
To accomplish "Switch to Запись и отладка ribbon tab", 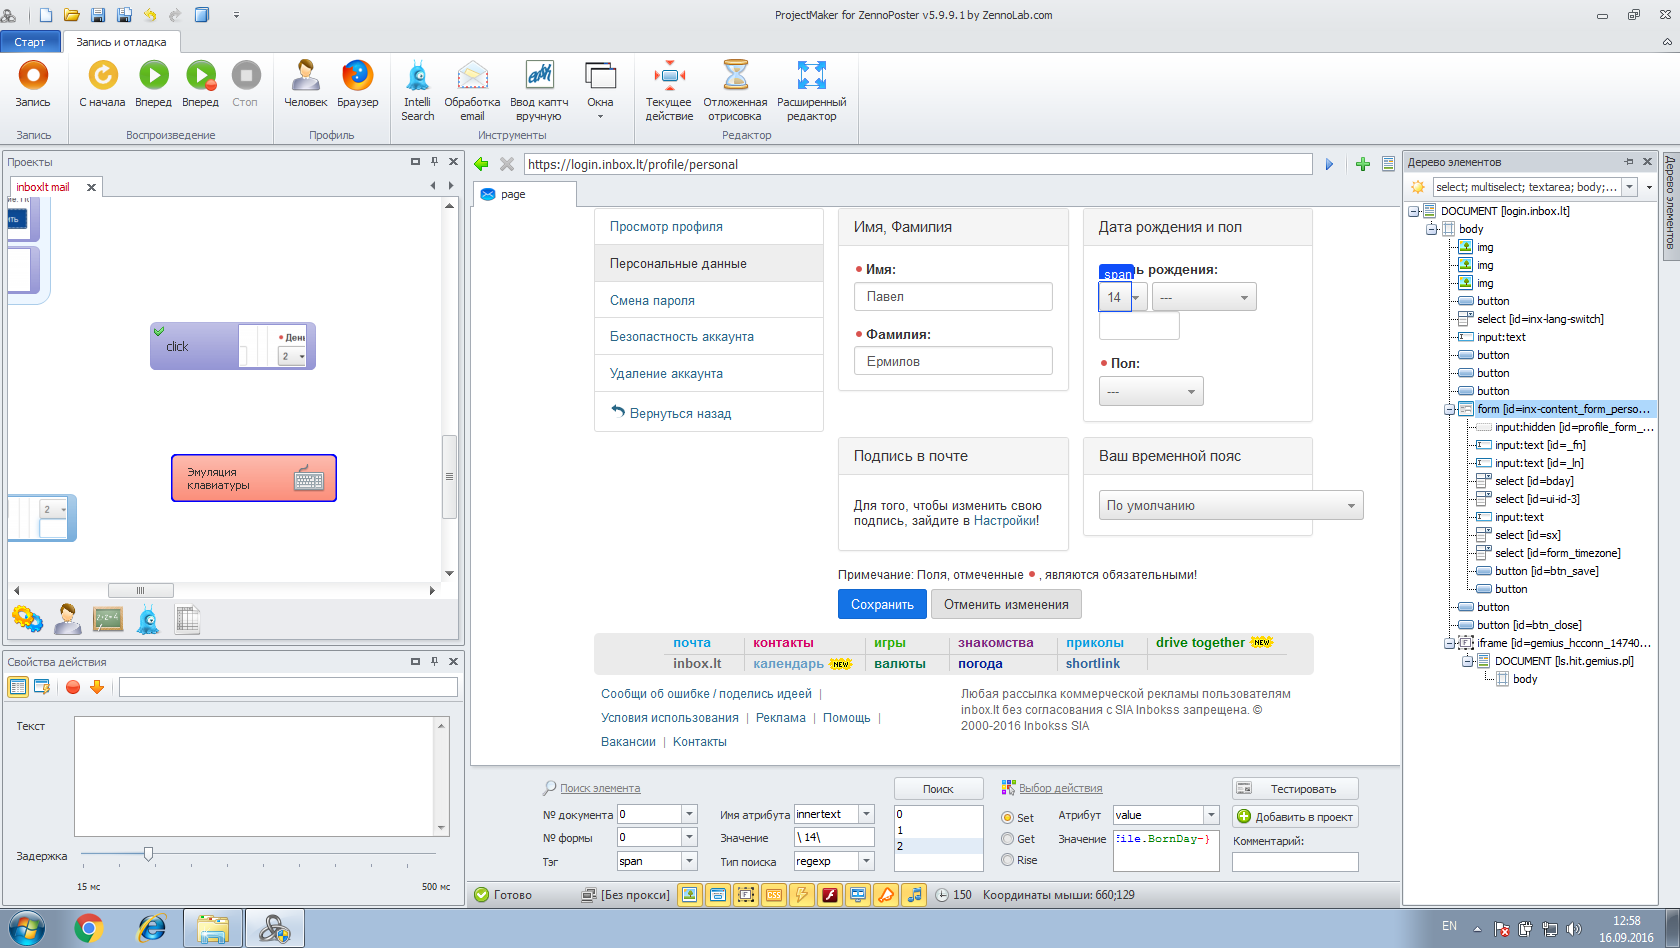I will [121, 42].
